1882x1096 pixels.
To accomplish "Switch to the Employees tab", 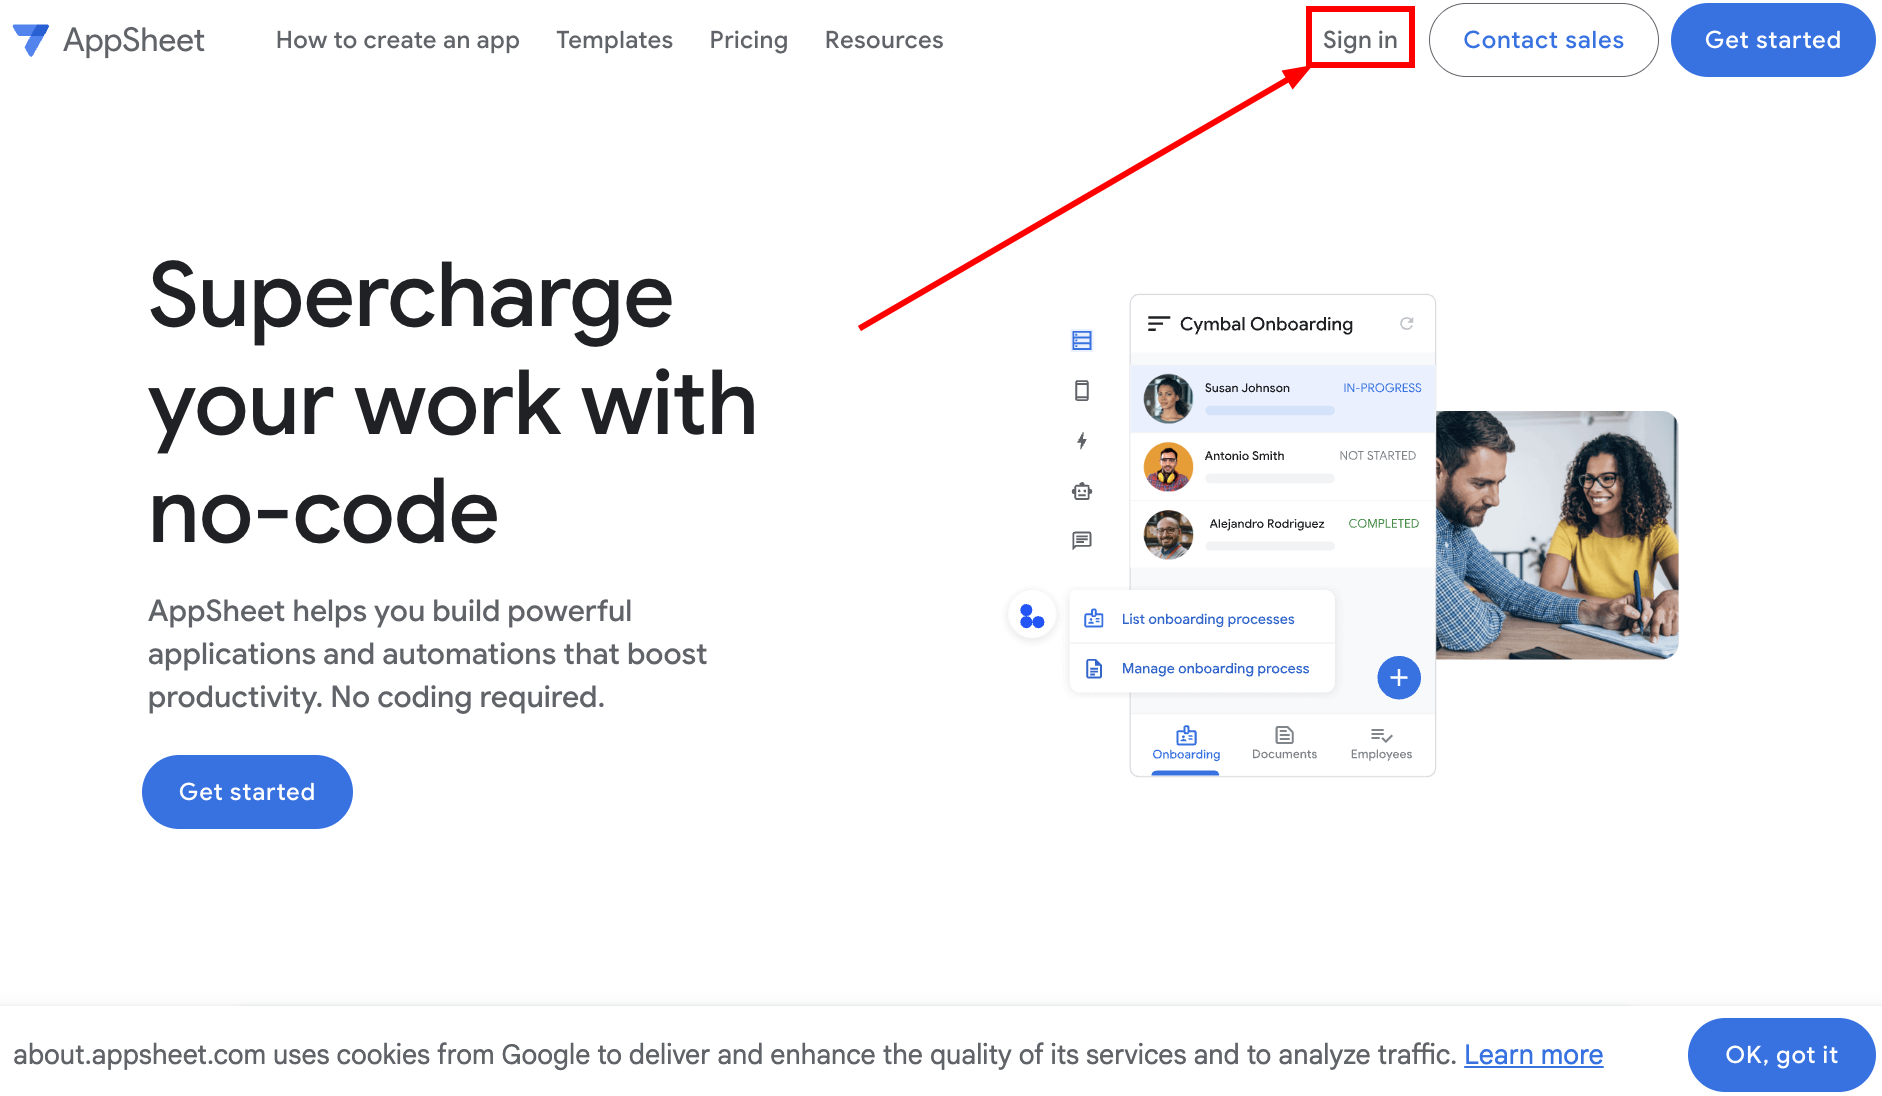I will click(1381, 744).
